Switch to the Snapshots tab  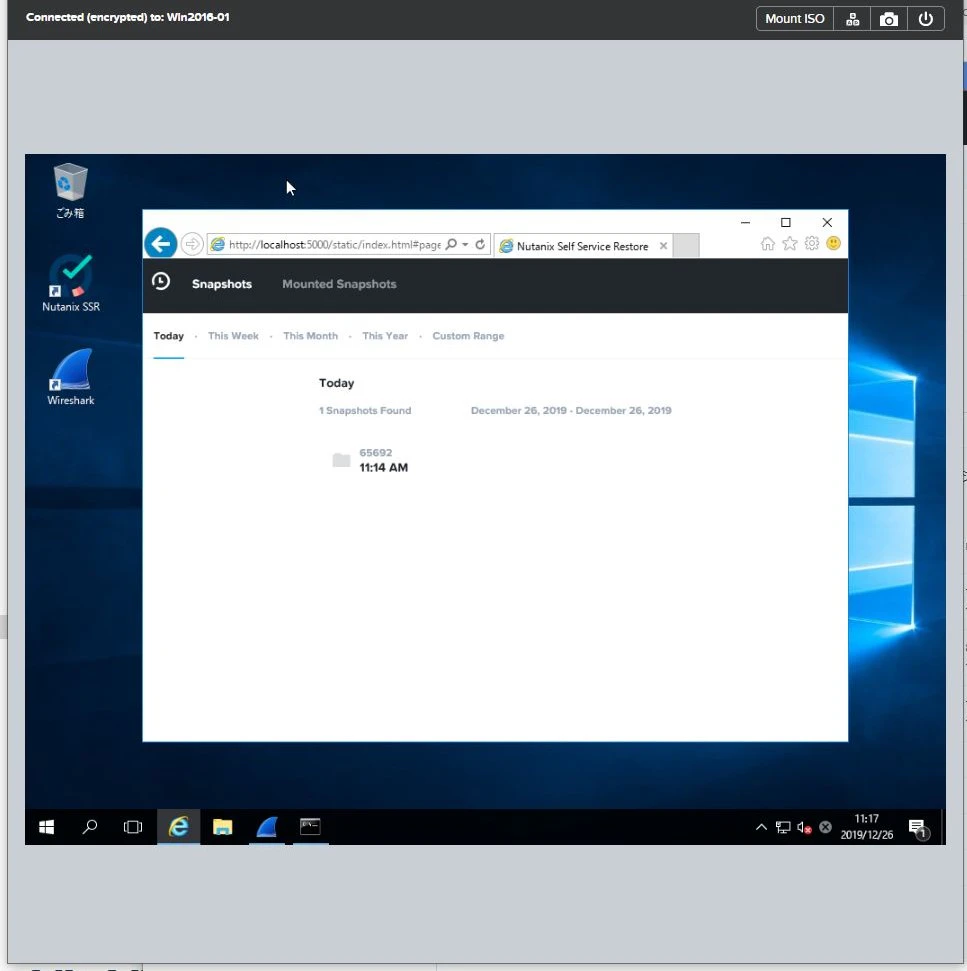point(222,284)
